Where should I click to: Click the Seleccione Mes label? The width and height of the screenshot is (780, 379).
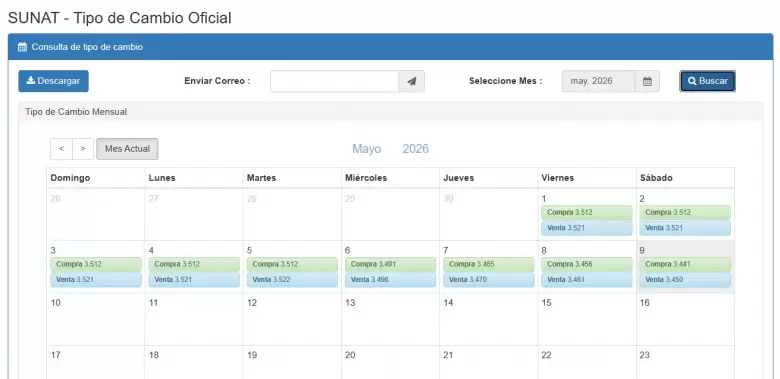point(505,81)
